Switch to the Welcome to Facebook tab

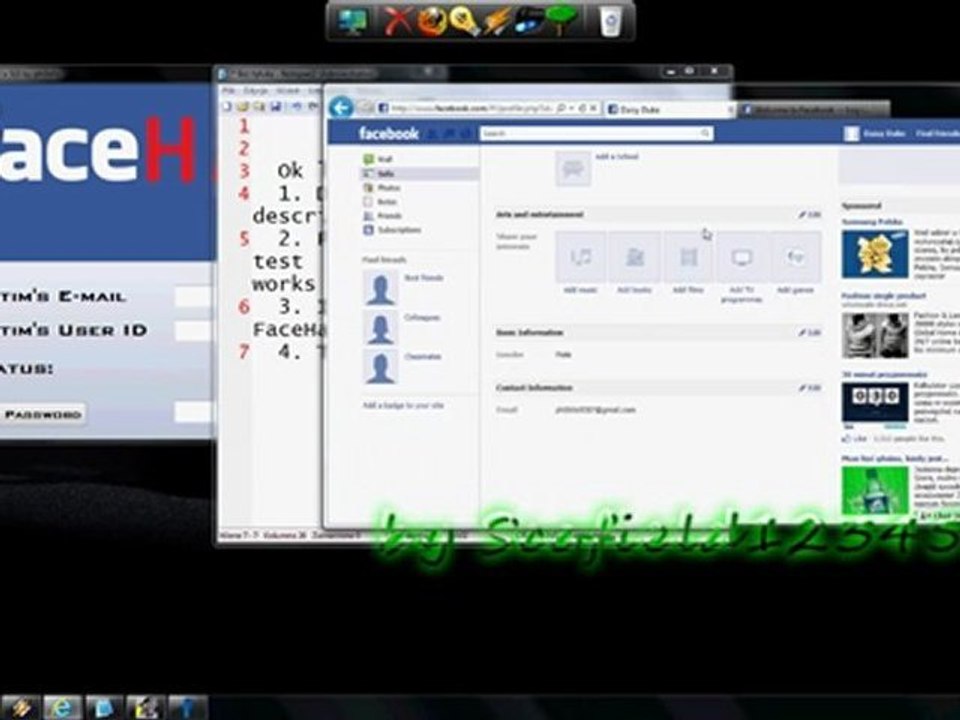point(813,110)
